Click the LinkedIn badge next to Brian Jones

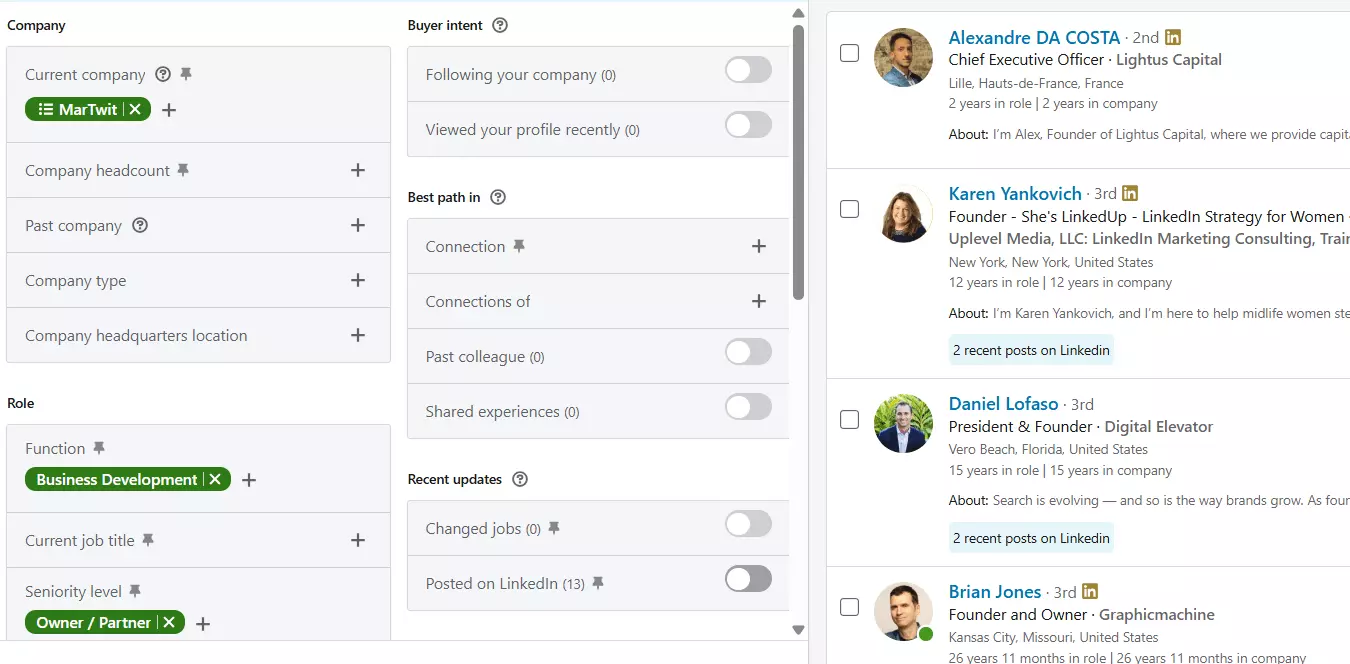1089,592
